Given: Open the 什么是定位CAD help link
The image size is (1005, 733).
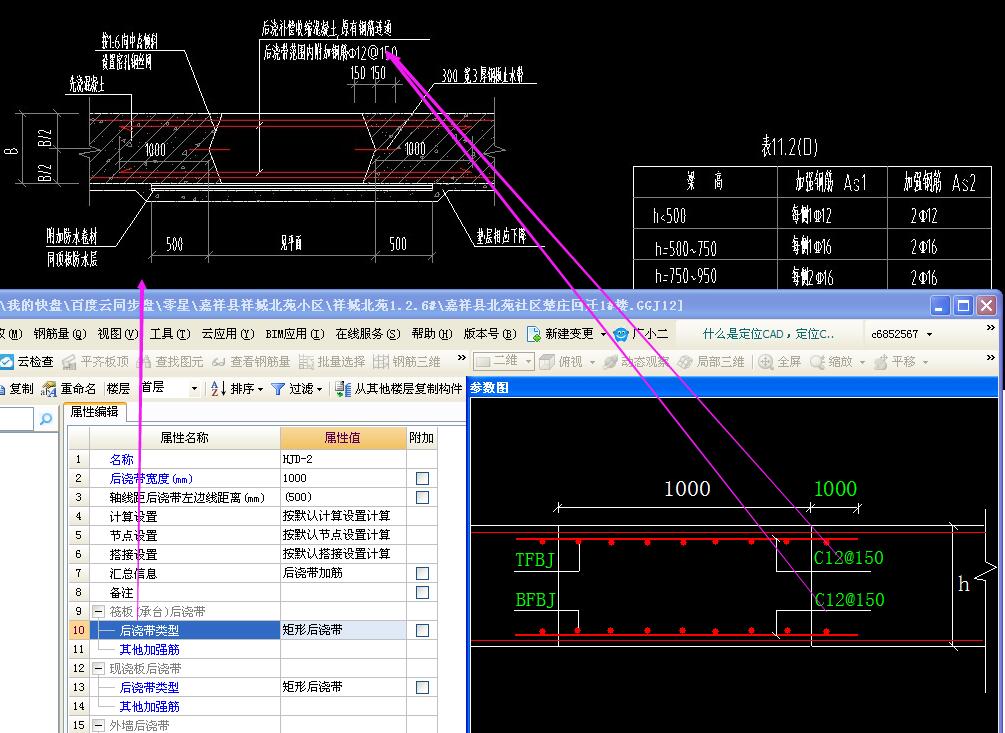Looking at the screenshot, I should tap(768, 334).
